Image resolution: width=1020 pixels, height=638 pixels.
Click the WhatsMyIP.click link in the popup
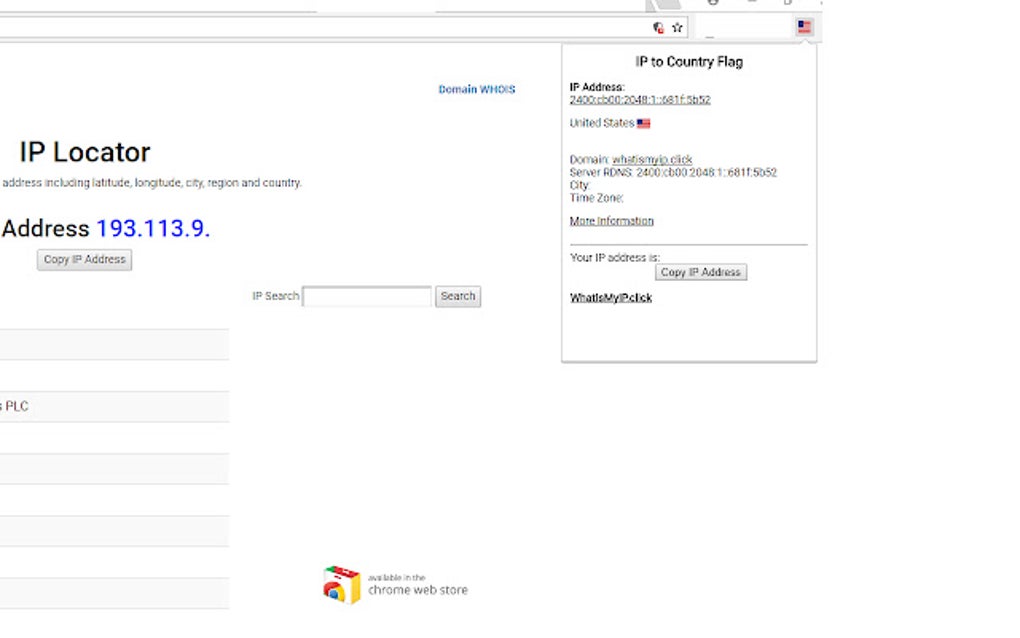611,297
